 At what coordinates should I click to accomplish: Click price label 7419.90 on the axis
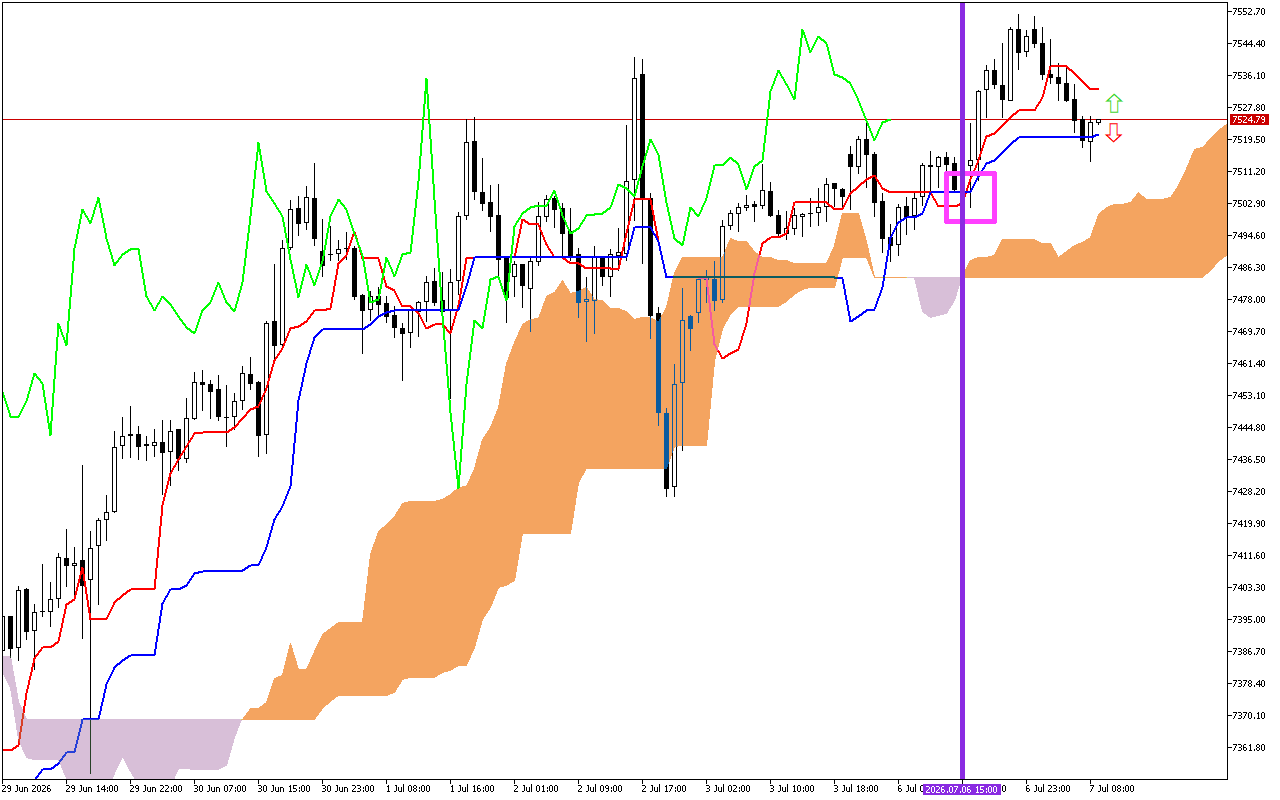pyautogui.click(x=1250, y=524)
